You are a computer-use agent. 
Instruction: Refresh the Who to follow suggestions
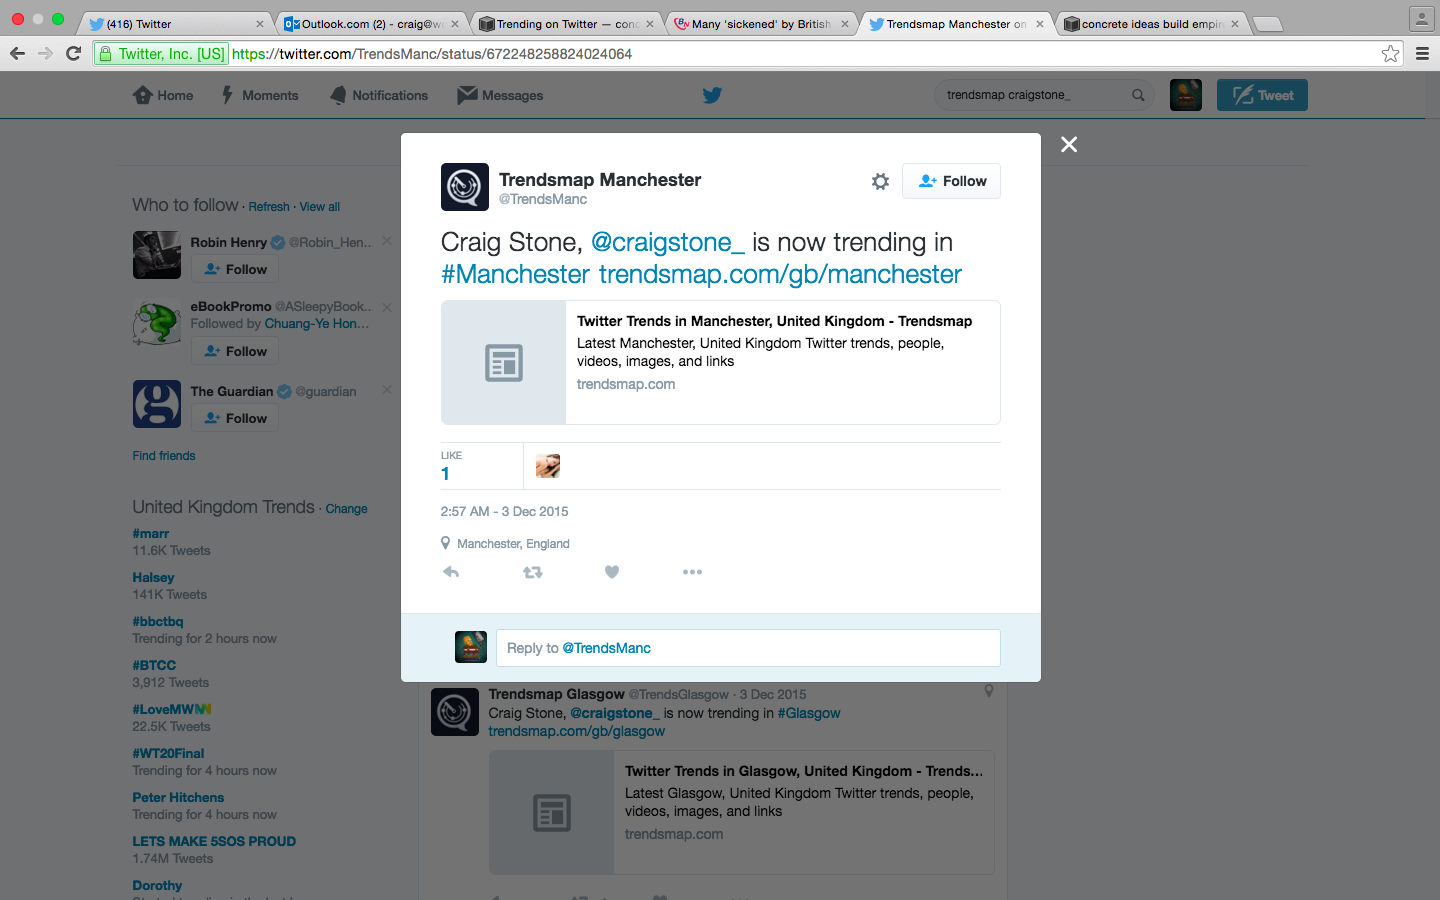(269, 207)
